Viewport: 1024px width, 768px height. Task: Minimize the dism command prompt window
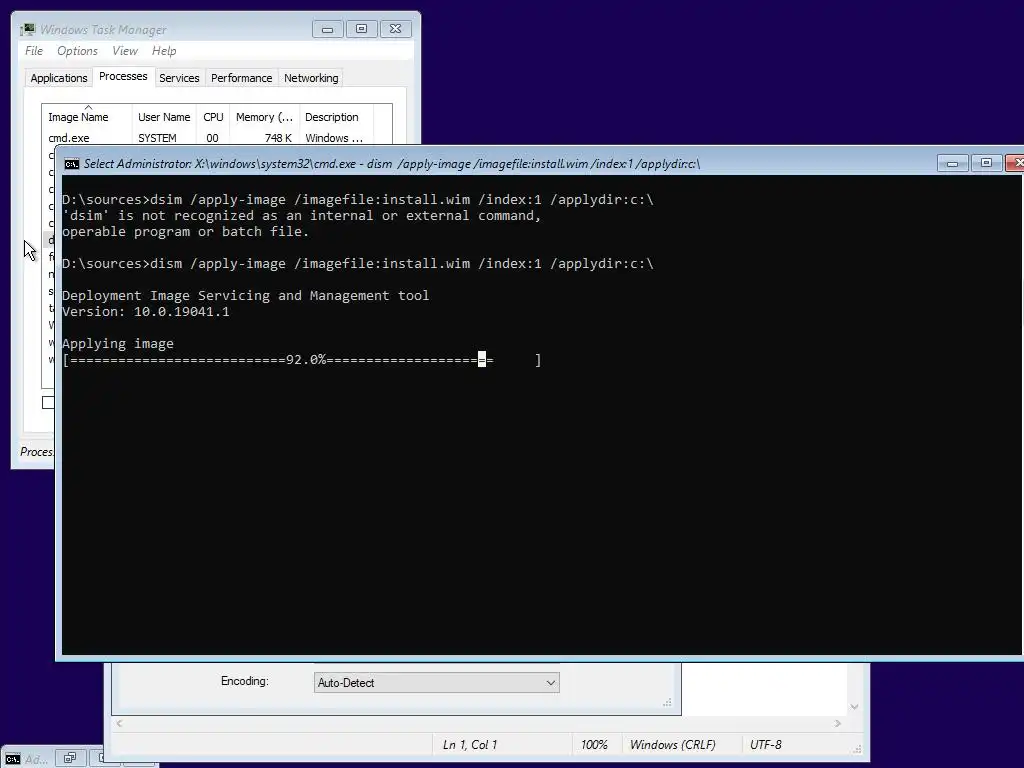[953, 163]
